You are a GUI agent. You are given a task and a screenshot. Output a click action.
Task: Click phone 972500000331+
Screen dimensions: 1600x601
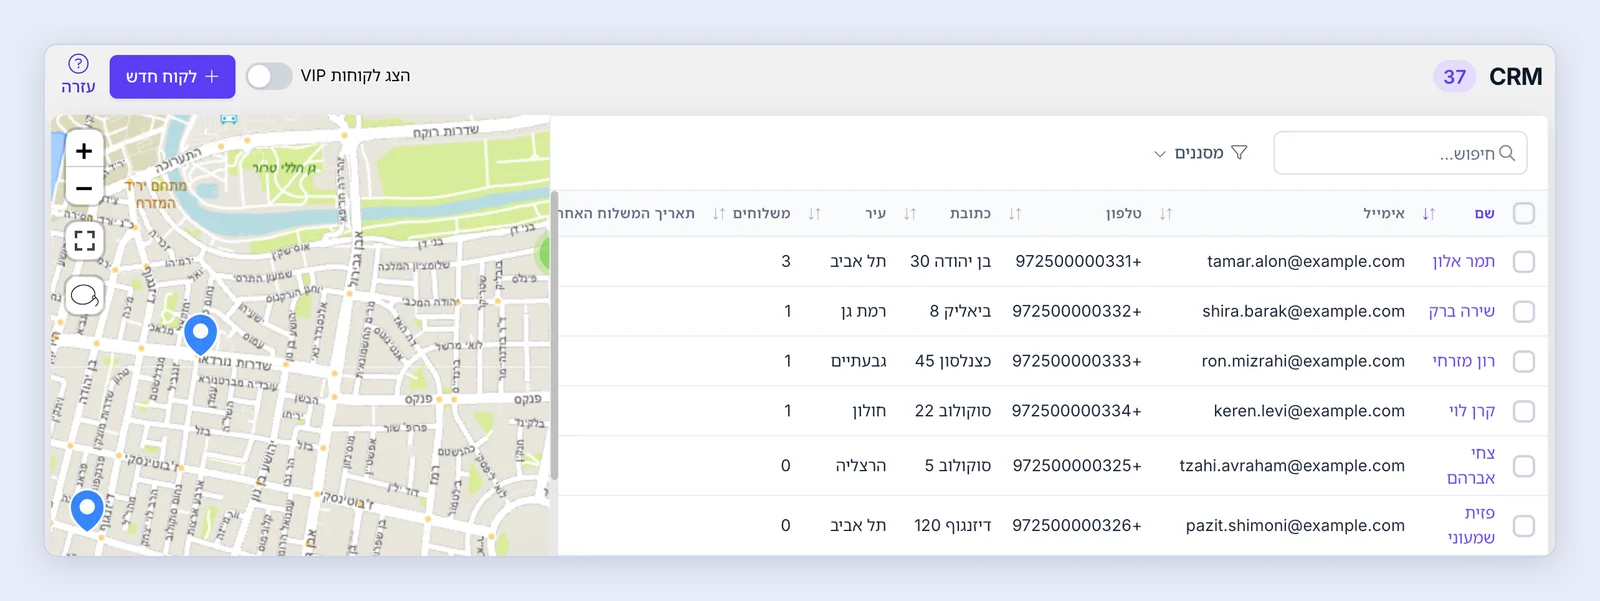tap(1078, 261)
